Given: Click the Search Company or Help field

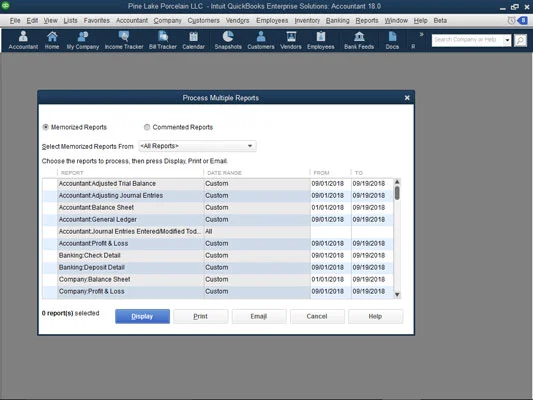Looking at the screenshot, I should [x=467, y=40].
